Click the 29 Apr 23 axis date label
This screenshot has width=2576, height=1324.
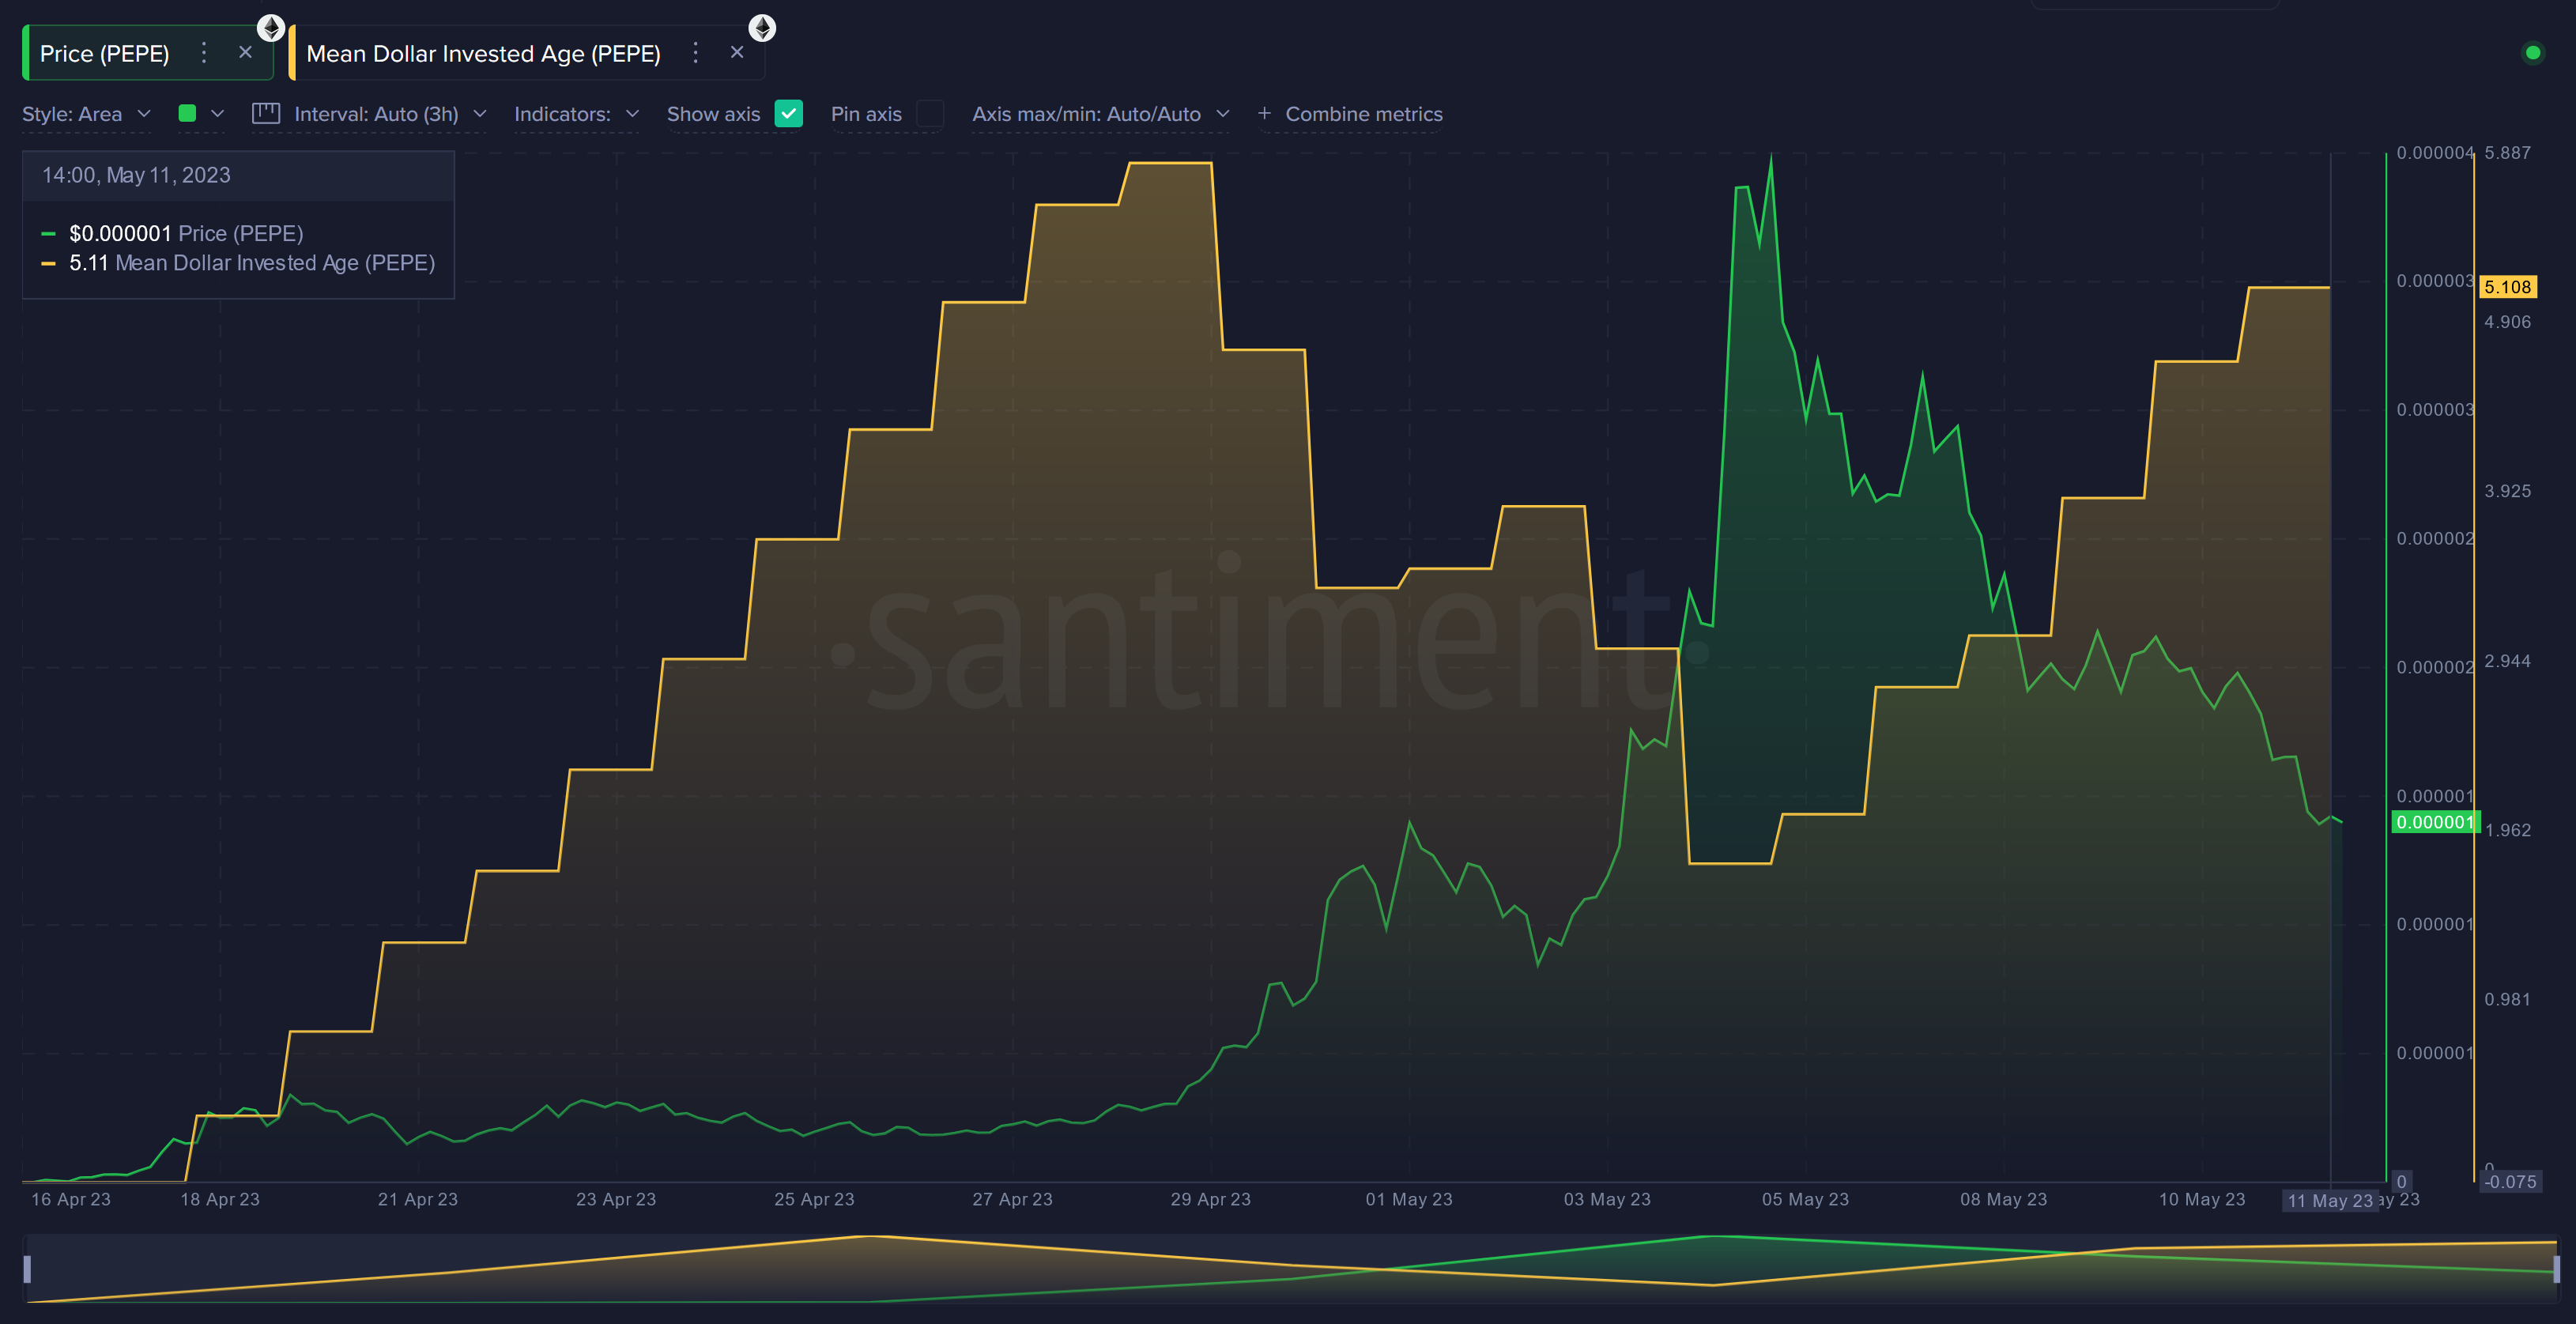pyautogui.click(x=1210, y=1199)
